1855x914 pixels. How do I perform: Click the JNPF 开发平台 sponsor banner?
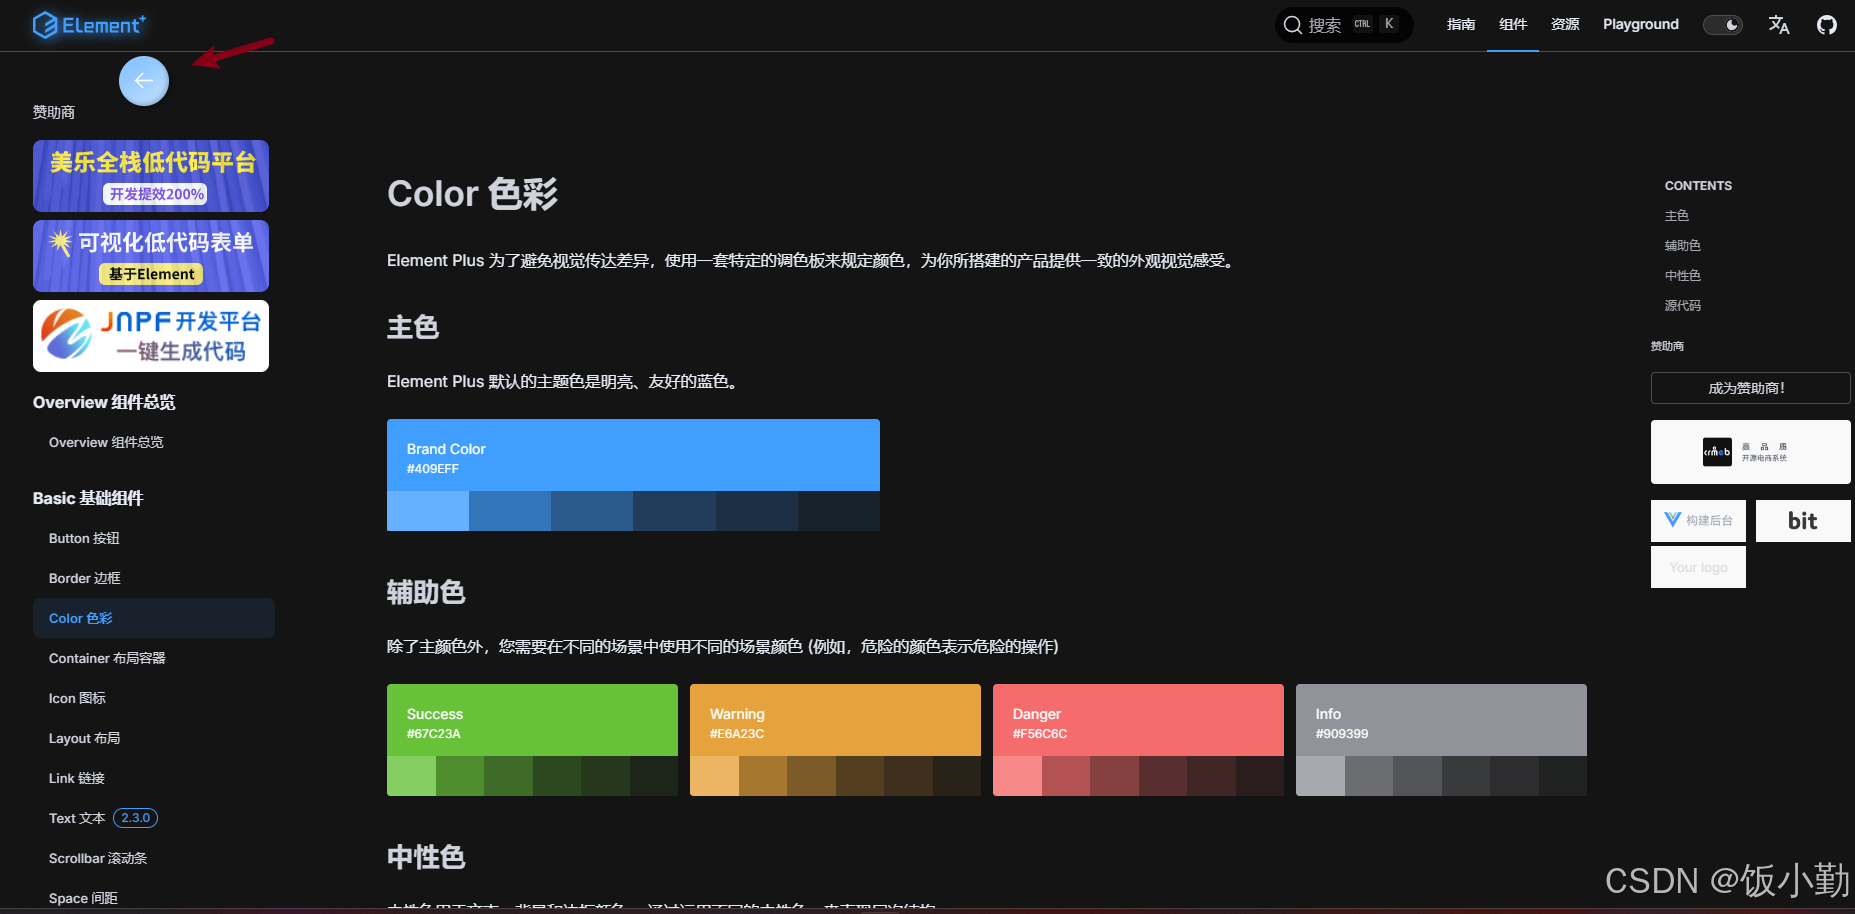(150, 335)
